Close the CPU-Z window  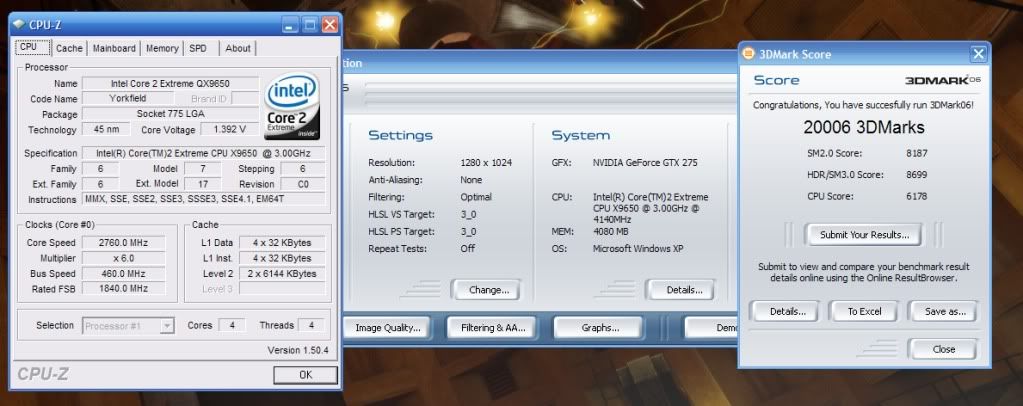[330, 25]
